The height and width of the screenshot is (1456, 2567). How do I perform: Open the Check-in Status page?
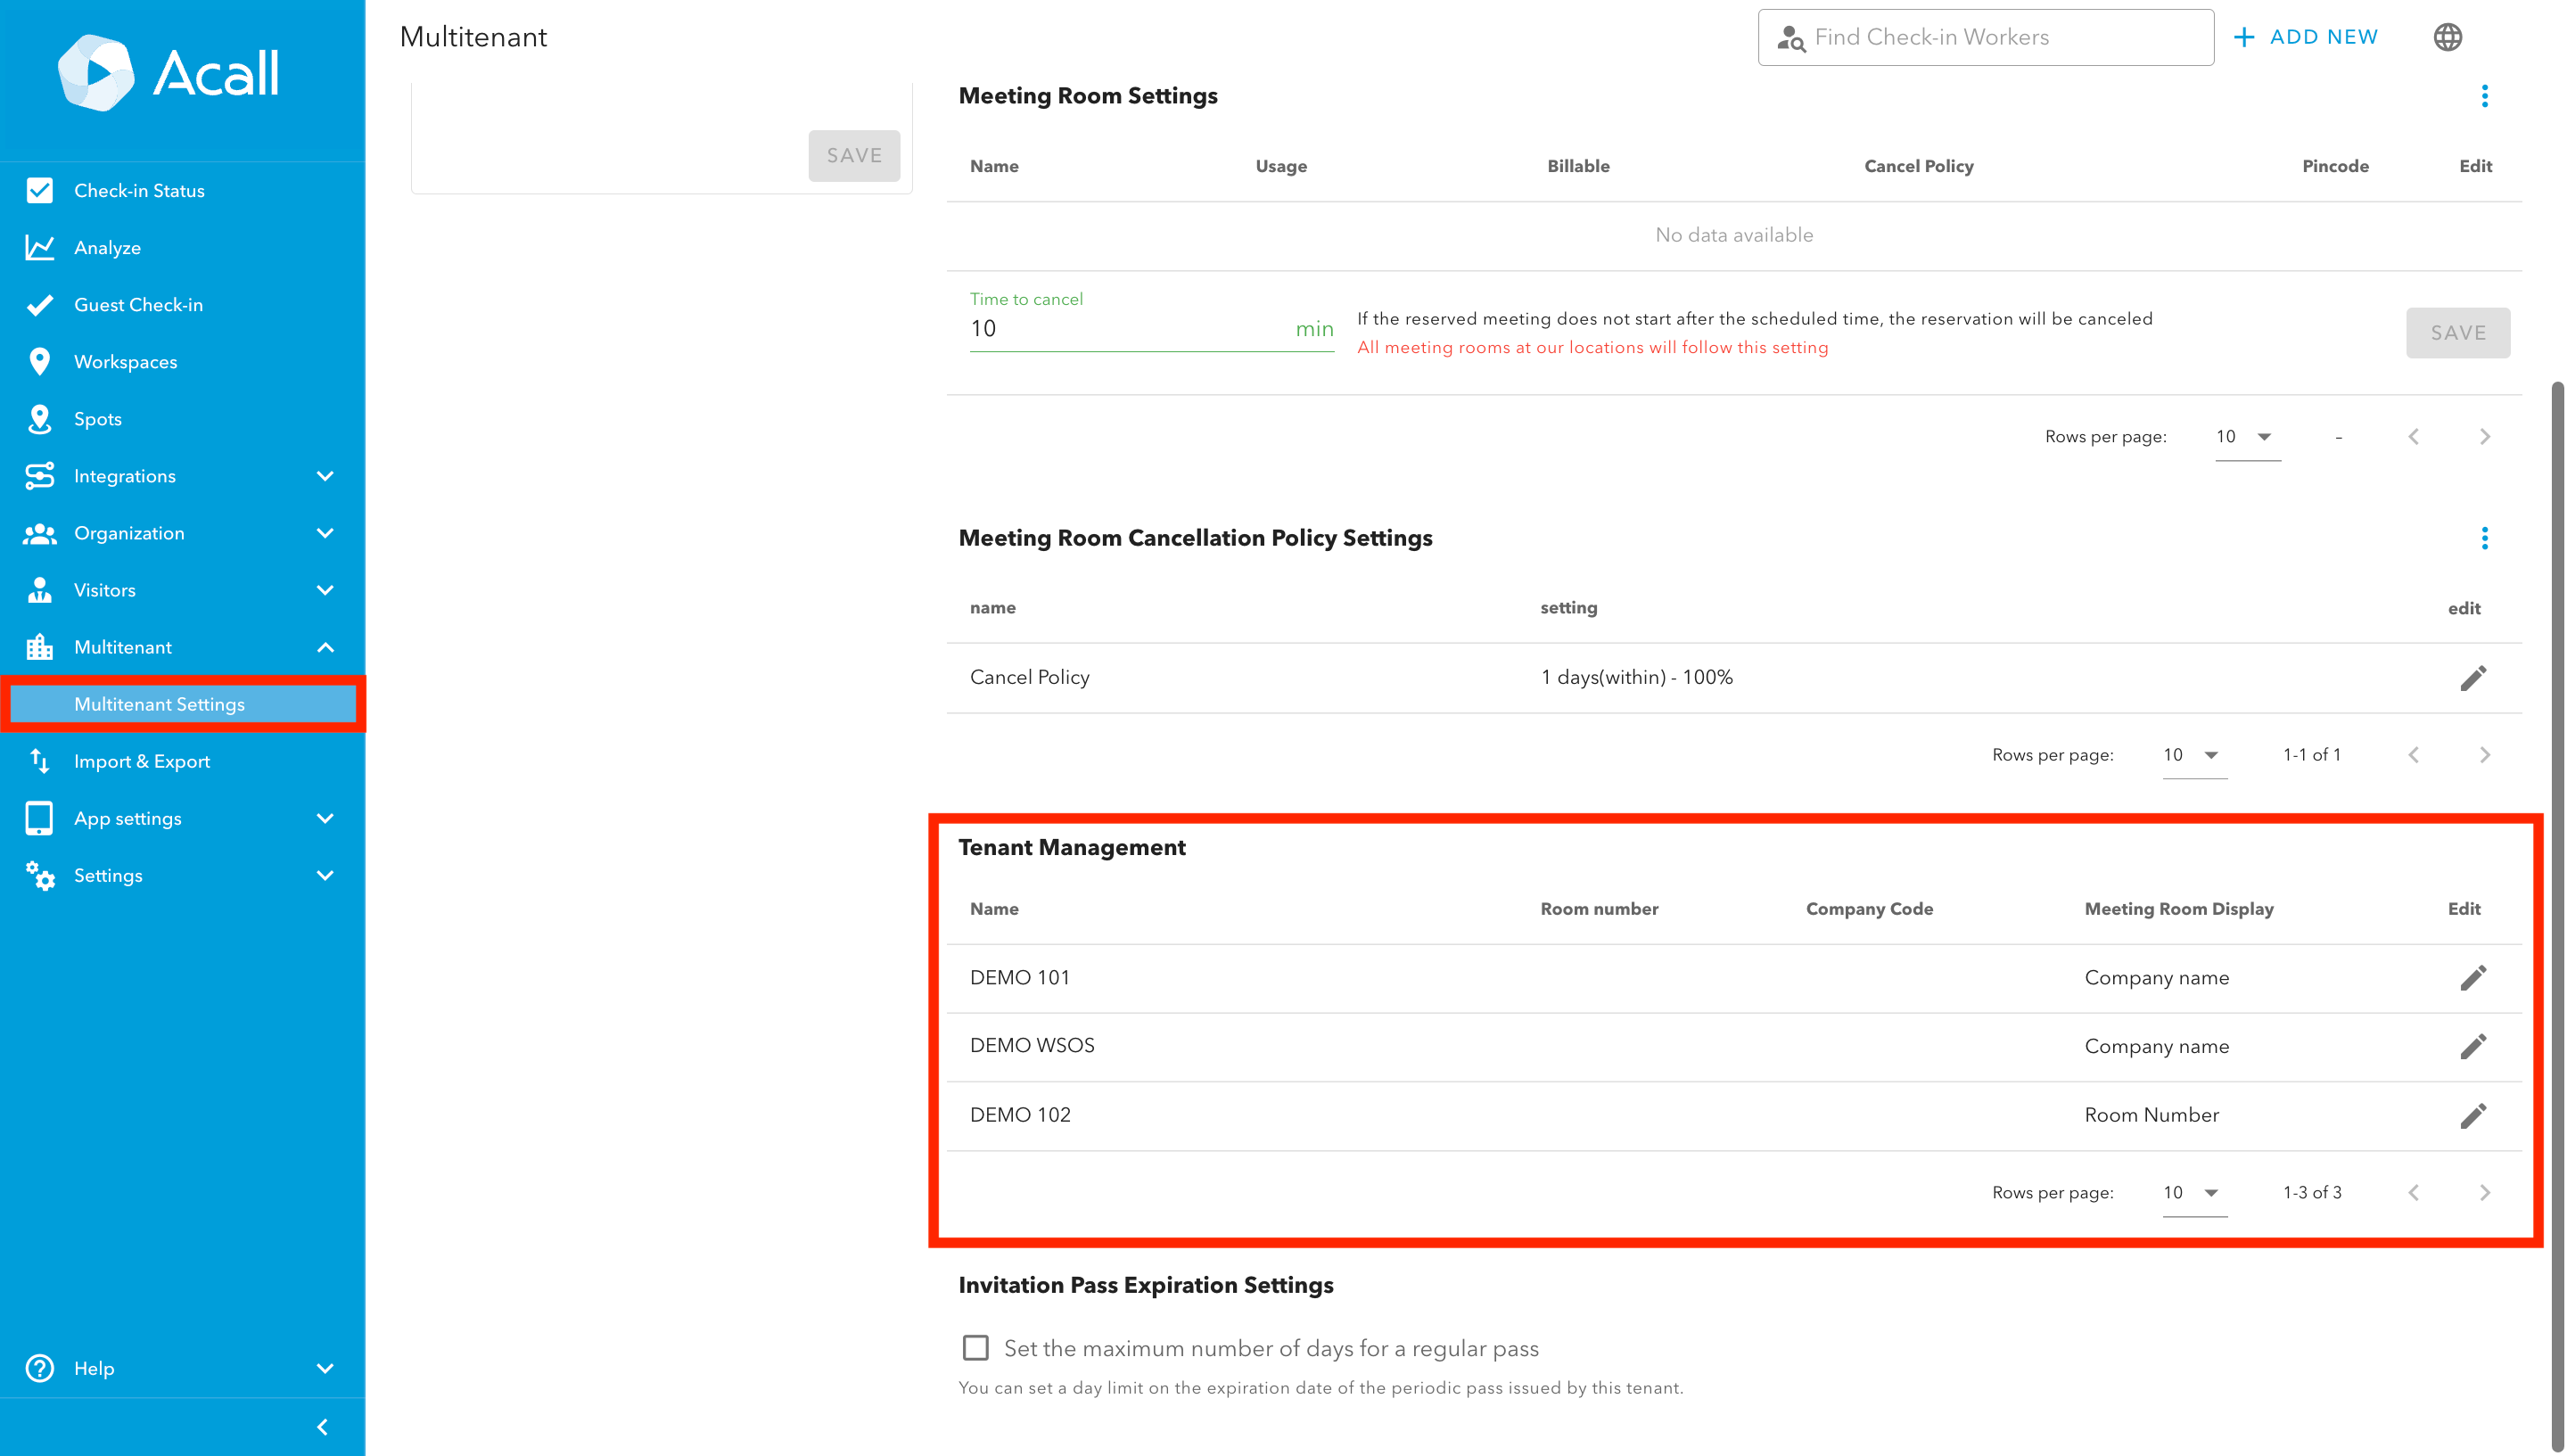point(139,190)
